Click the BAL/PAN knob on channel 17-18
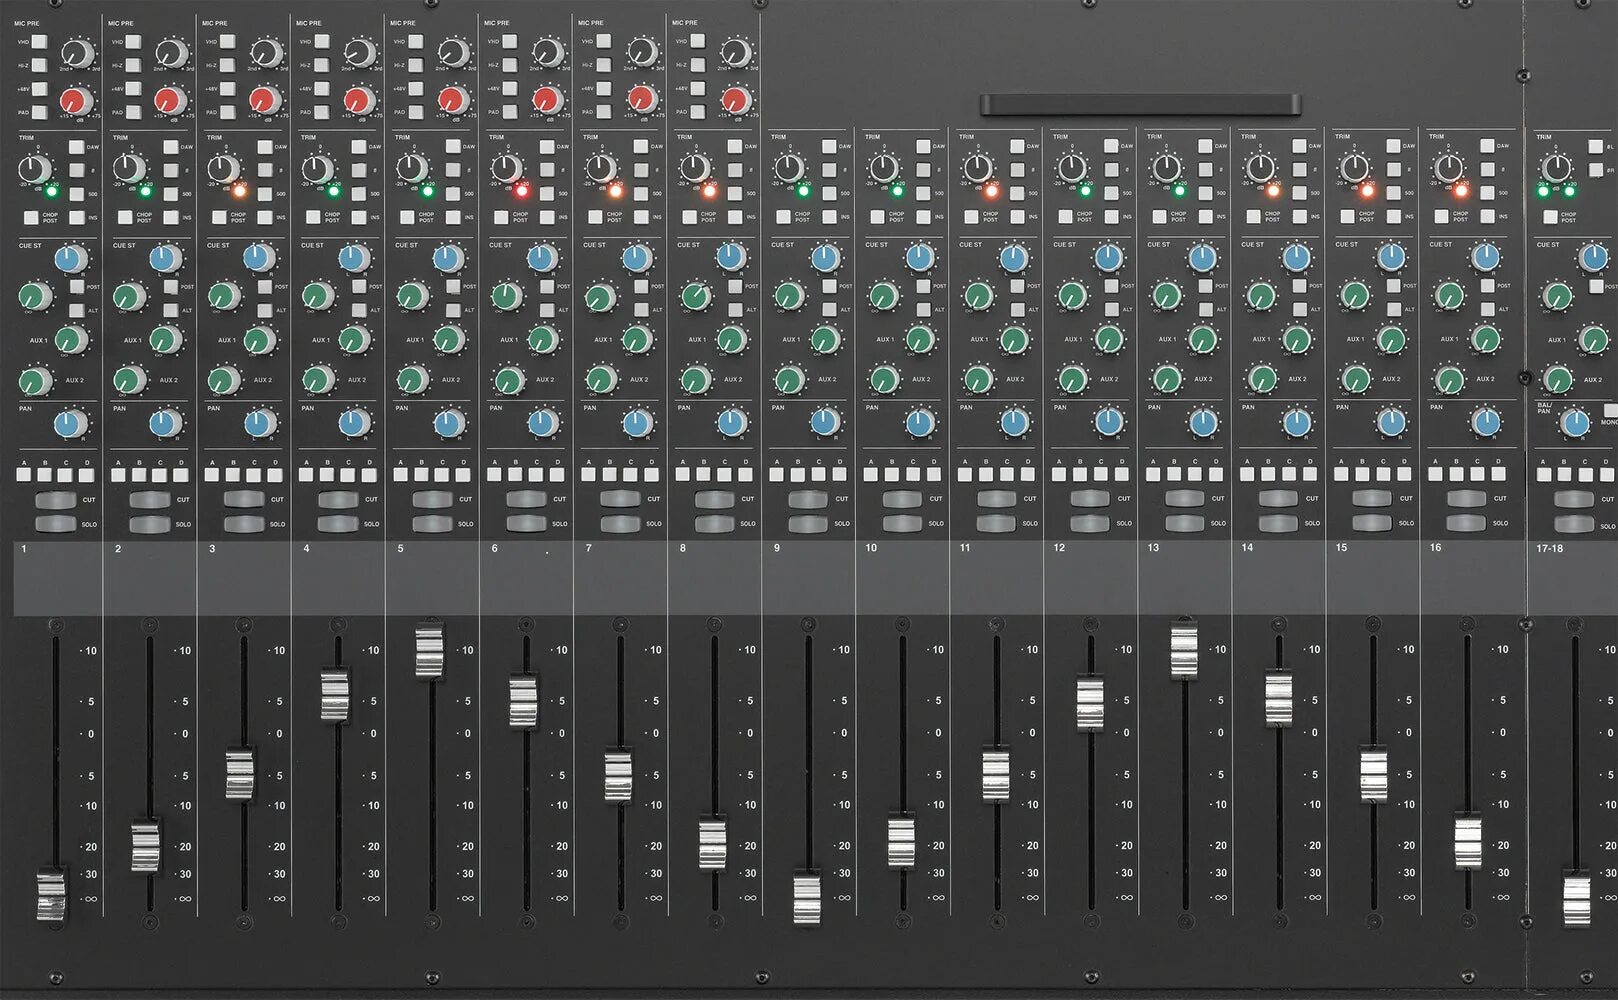1618x1000 pixels. pos(1574,423)
